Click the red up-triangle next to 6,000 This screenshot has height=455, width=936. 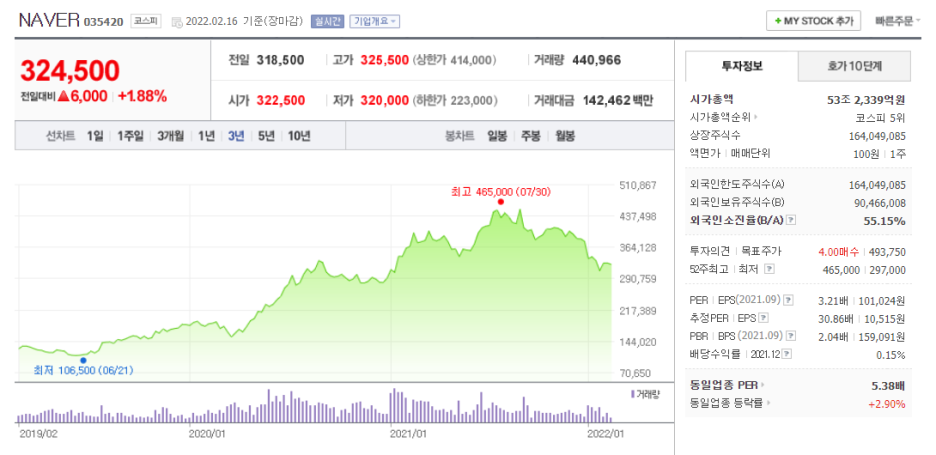63,96
